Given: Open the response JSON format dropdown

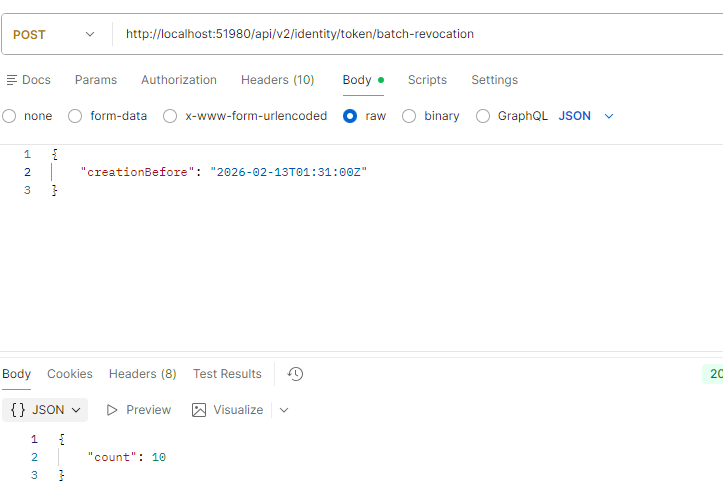Looking at the screenshot, I should (x=45, y=410).
